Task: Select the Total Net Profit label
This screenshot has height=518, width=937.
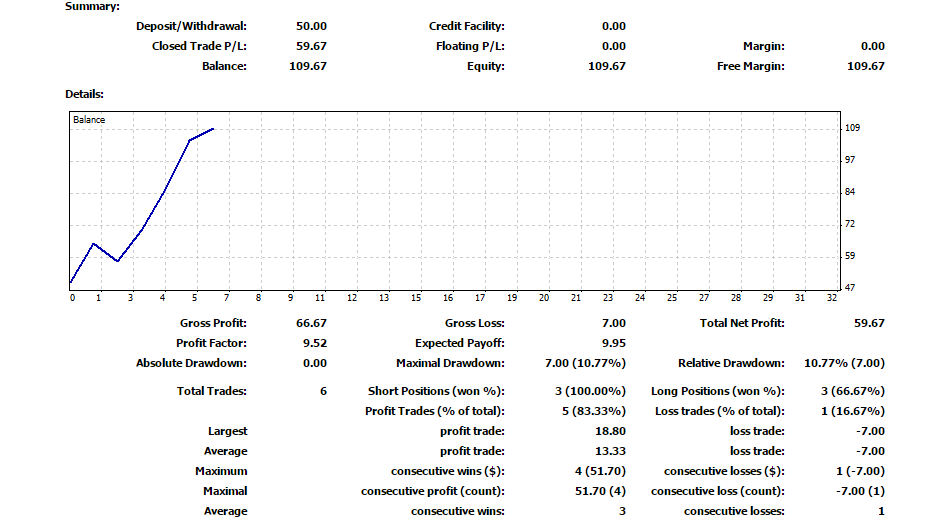Action: click(x=742, y=323)
